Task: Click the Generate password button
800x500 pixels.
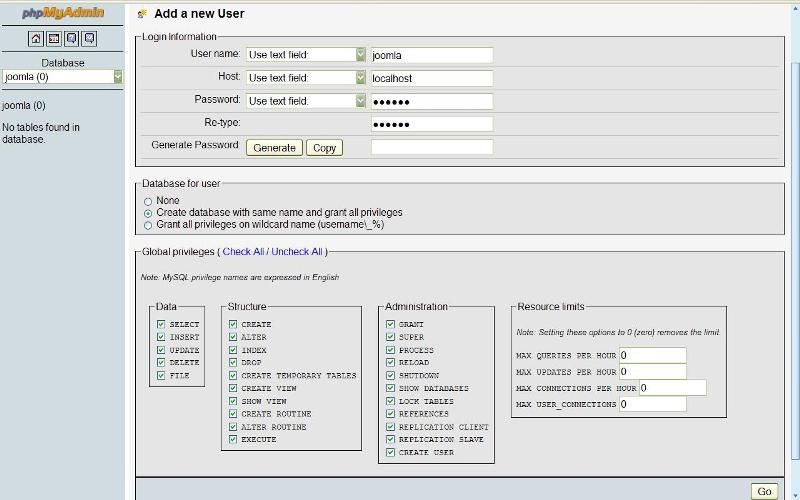Action: (x=274, y=147)
